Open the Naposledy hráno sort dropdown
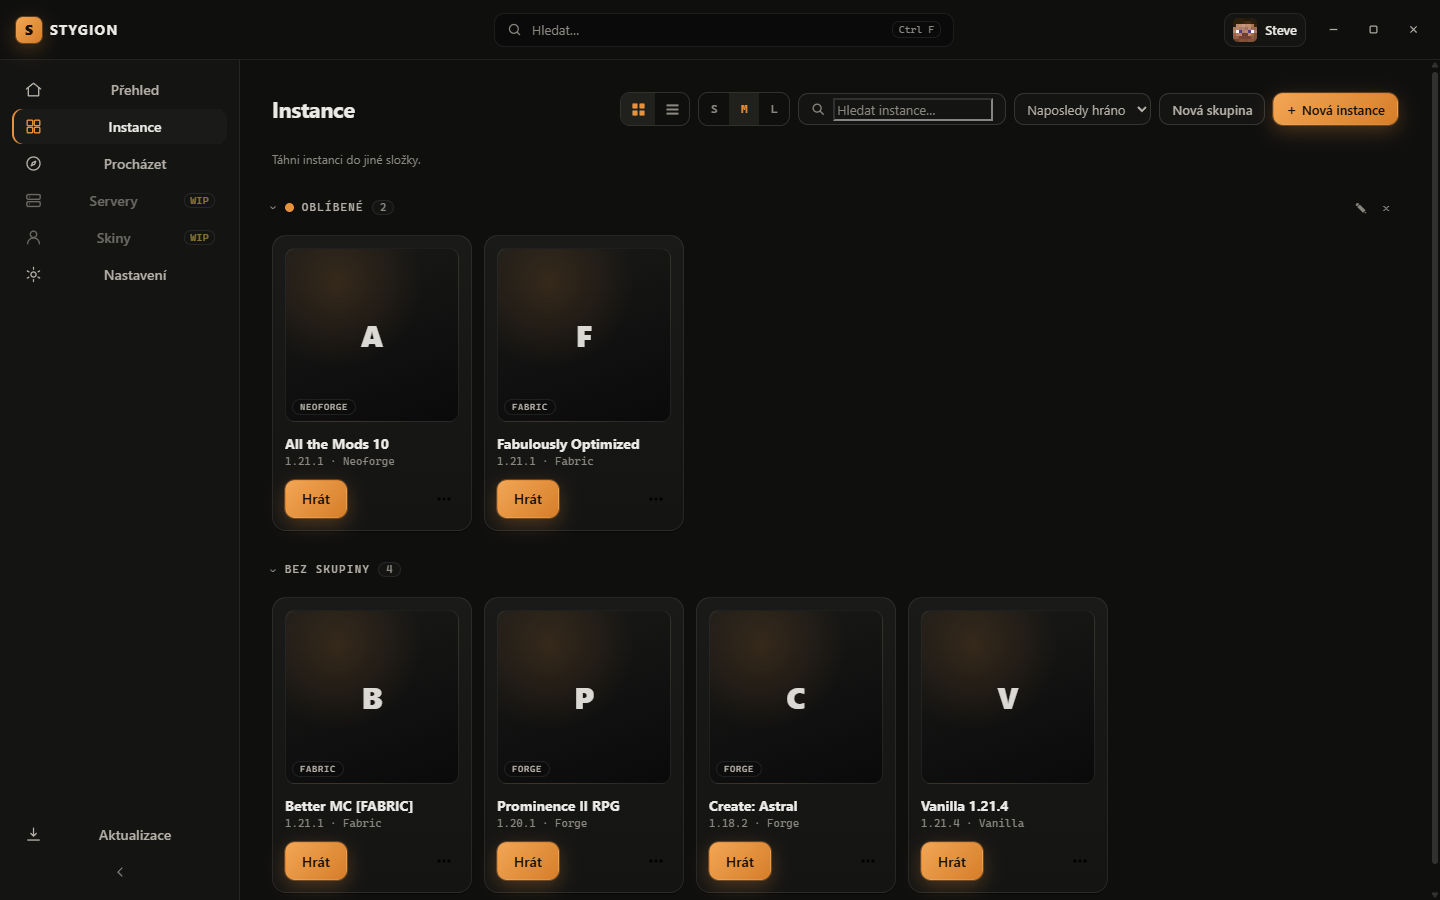1440x900 pixels. tap(1082, 110)
